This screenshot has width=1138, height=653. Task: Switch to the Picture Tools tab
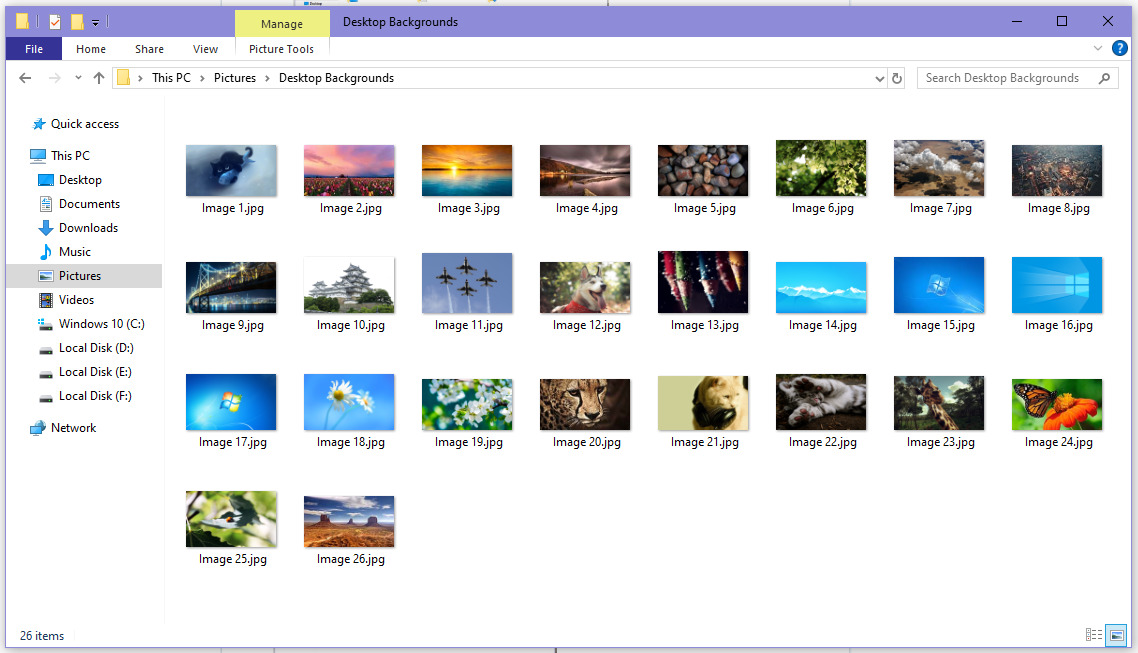[281, 49]
